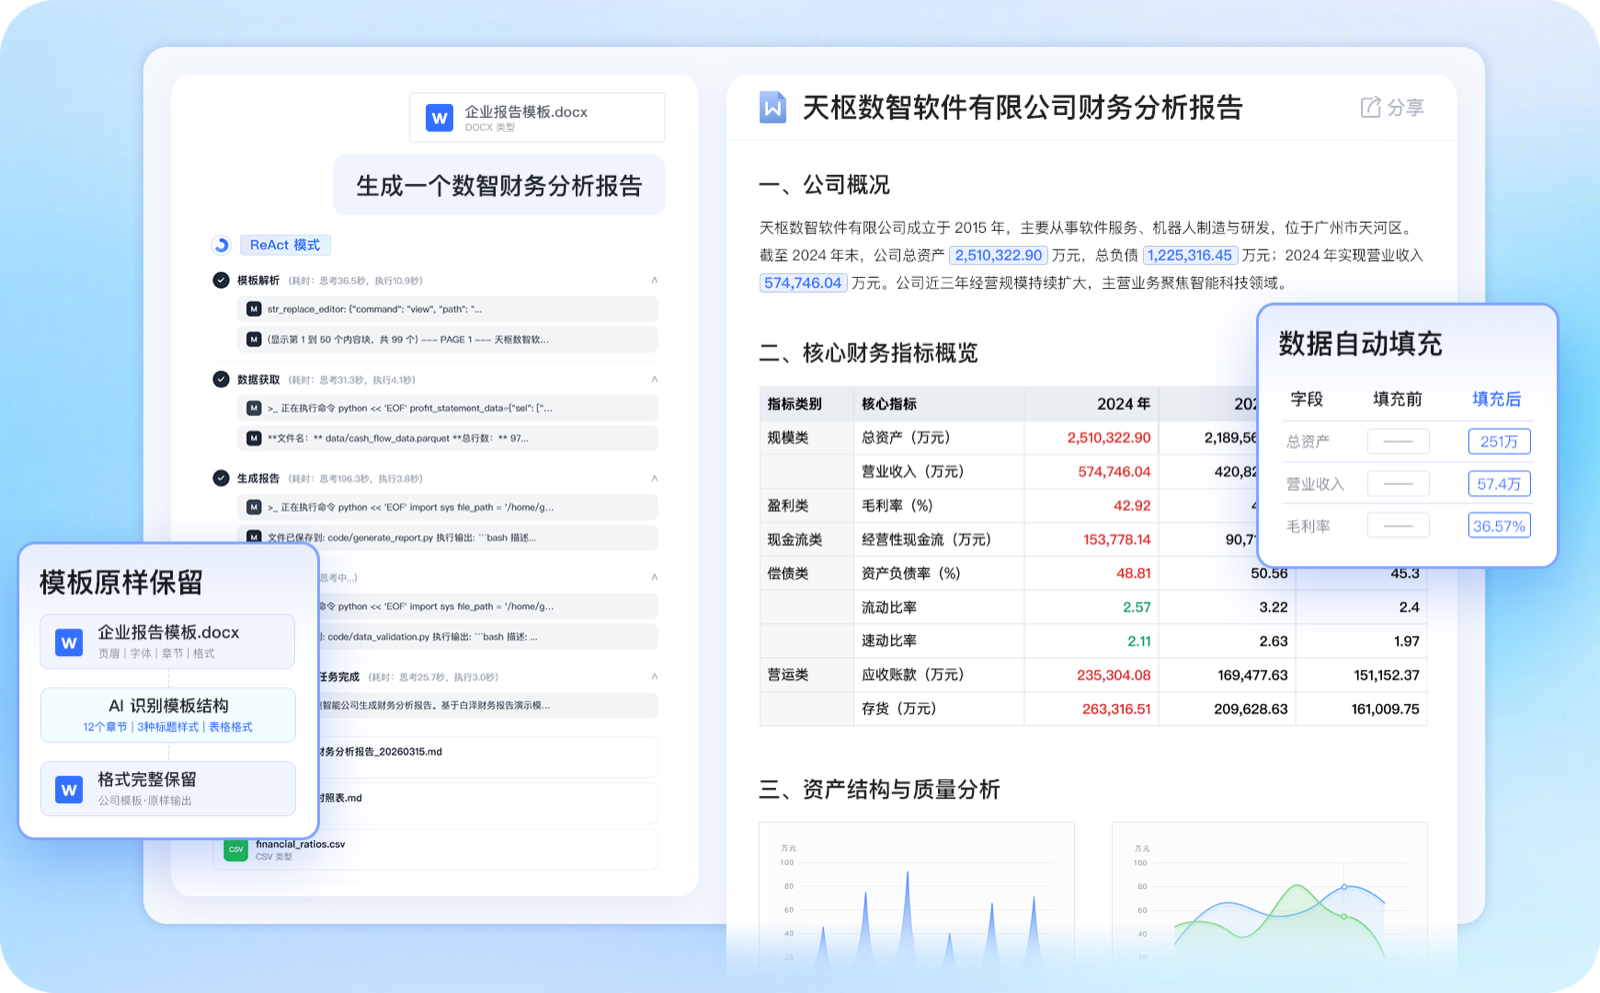Click the Word icon beside 企业报告模板.docx attachment

tap(439, 118)
